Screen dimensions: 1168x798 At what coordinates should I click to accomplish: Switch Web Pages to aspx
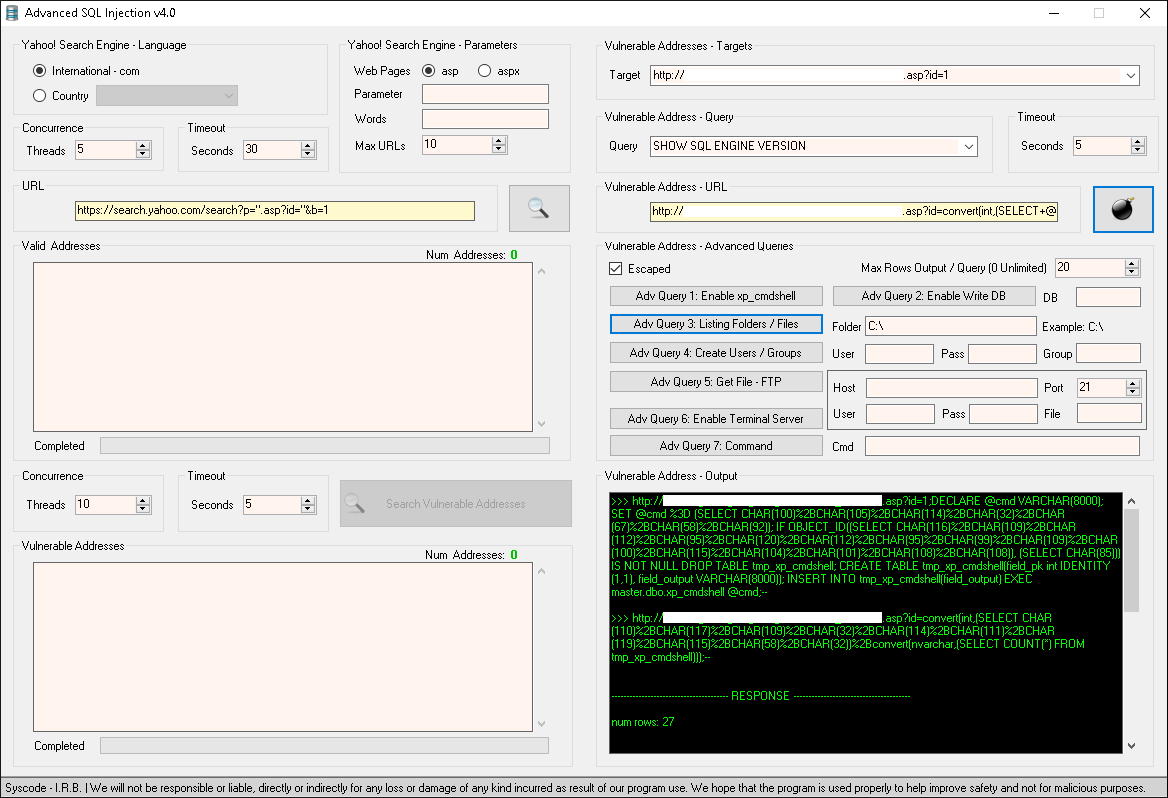tap(485, 70)
